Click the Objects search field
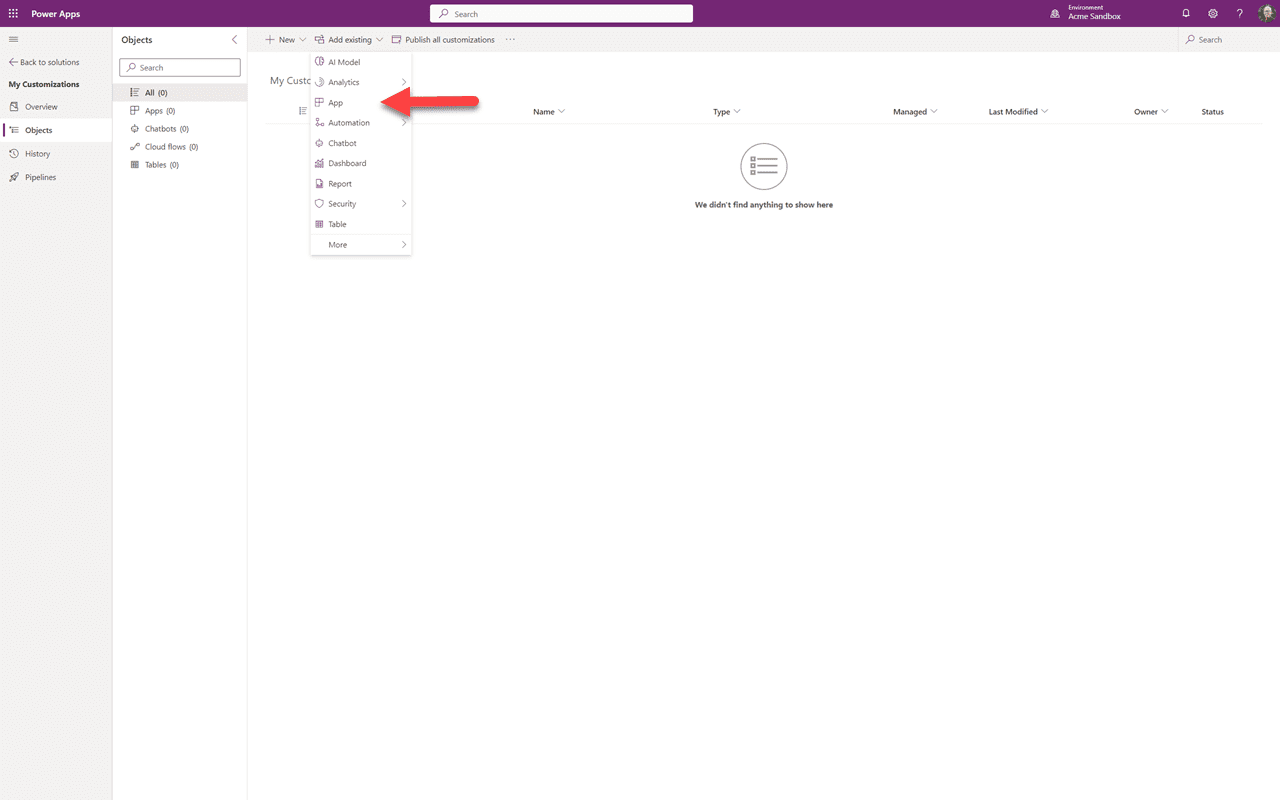The height and width of the screenshot is (800, 1280). coord(179,67)
